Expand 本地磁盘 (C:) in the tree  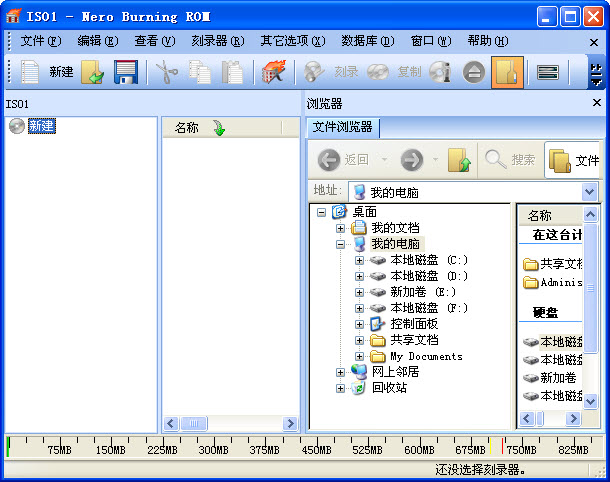point(359,260)
